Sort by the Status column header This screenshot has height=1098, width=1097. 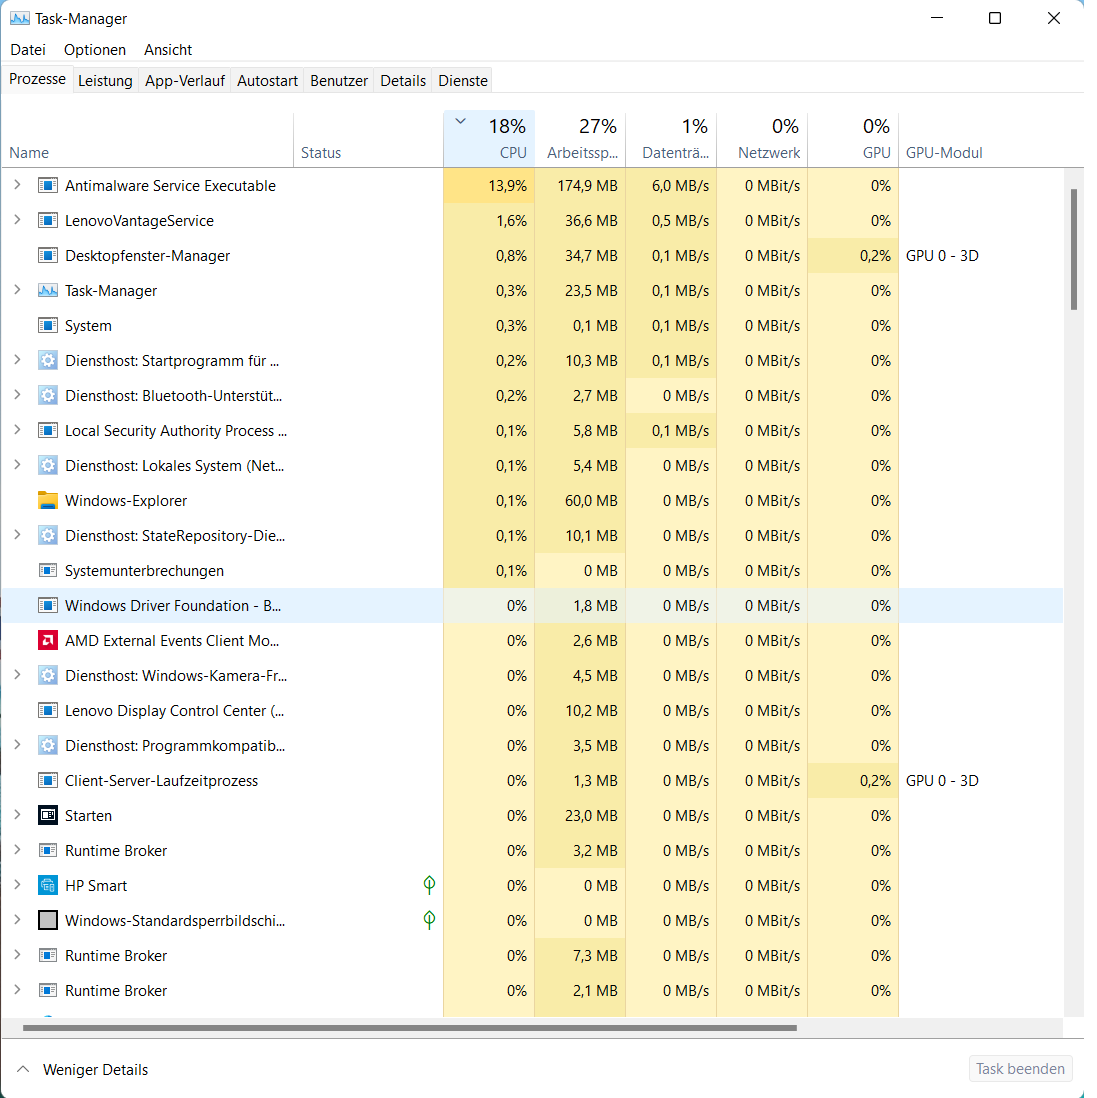tap(368, 139)
